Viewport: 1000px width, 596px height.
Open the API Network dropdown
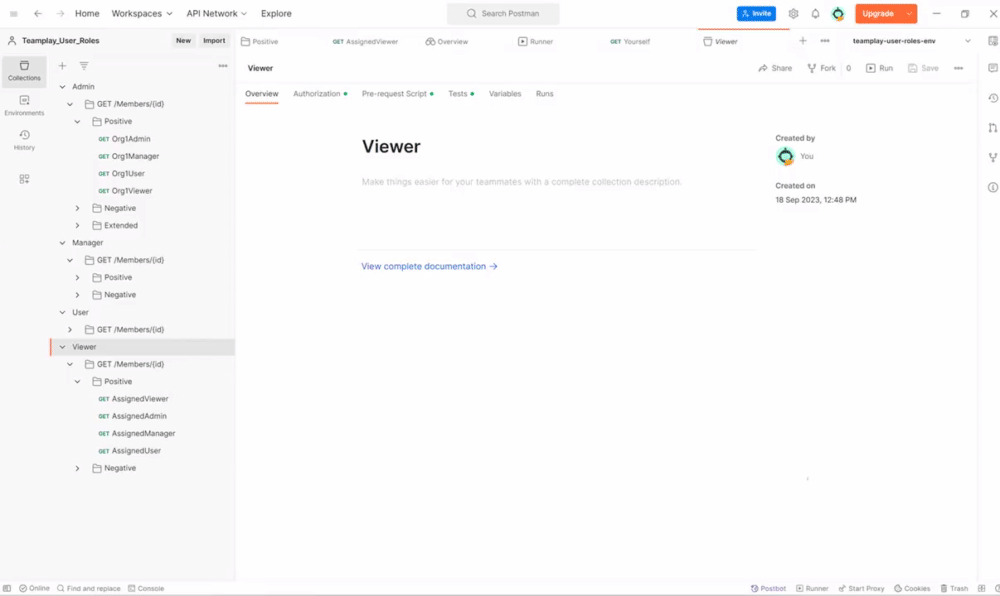pos(216,13)
